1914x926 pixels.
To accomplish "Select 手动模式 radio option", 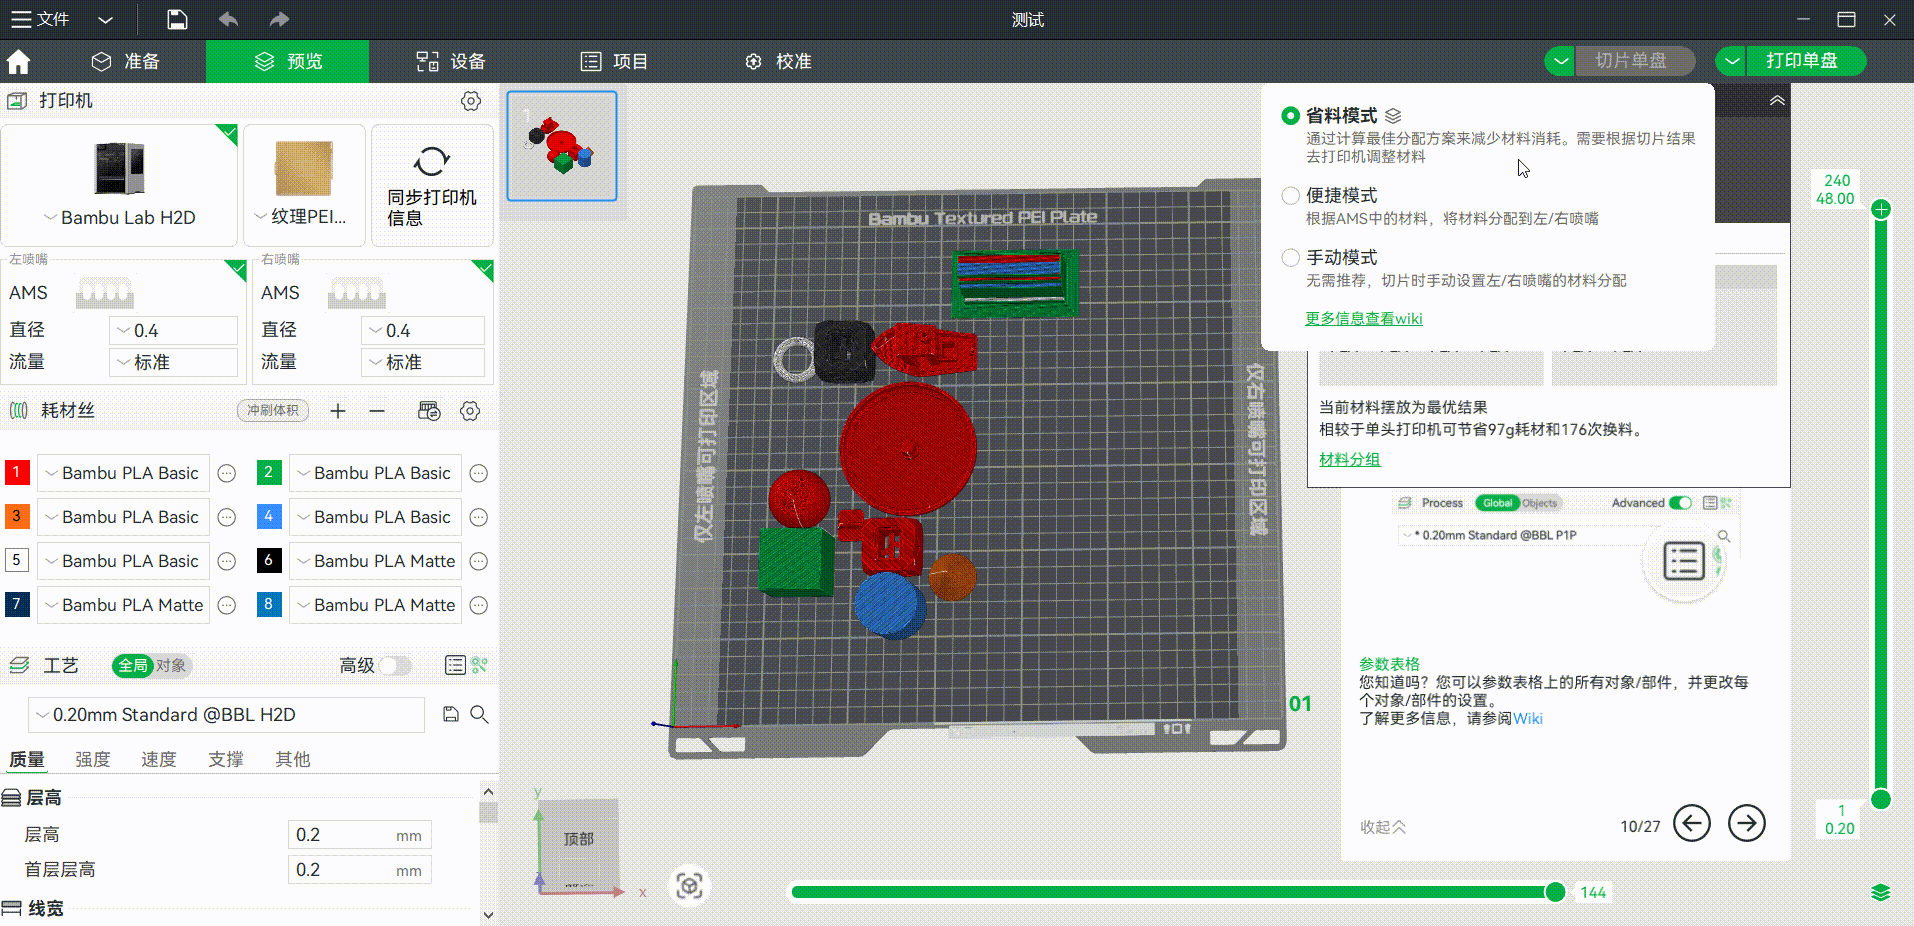I will [1291, 258].
